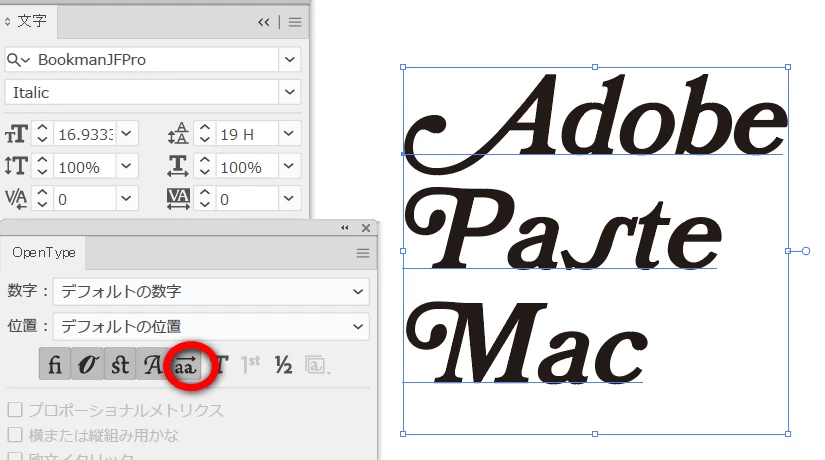
Task: Toggle contextual alternates button
Action: (87, 364)
